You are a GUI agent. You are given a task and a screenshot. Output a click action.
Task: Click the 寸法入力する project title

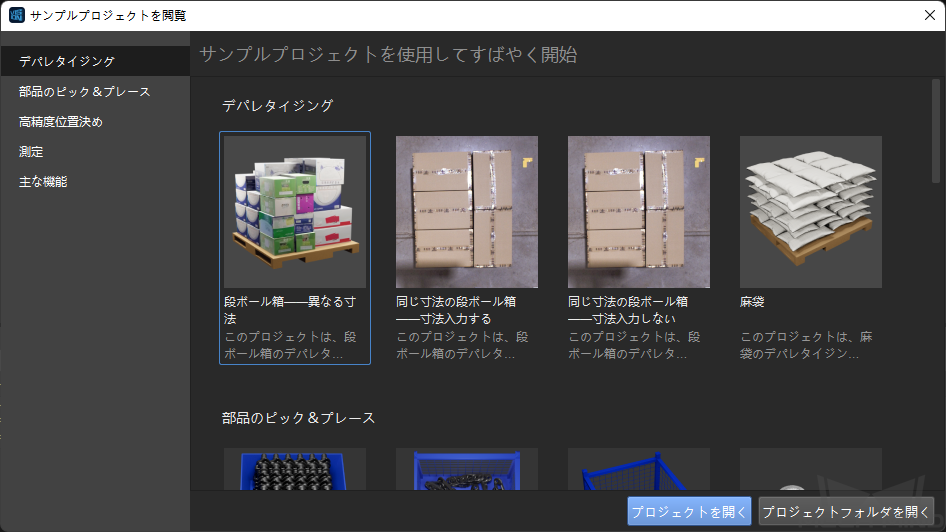click(456, 309)
